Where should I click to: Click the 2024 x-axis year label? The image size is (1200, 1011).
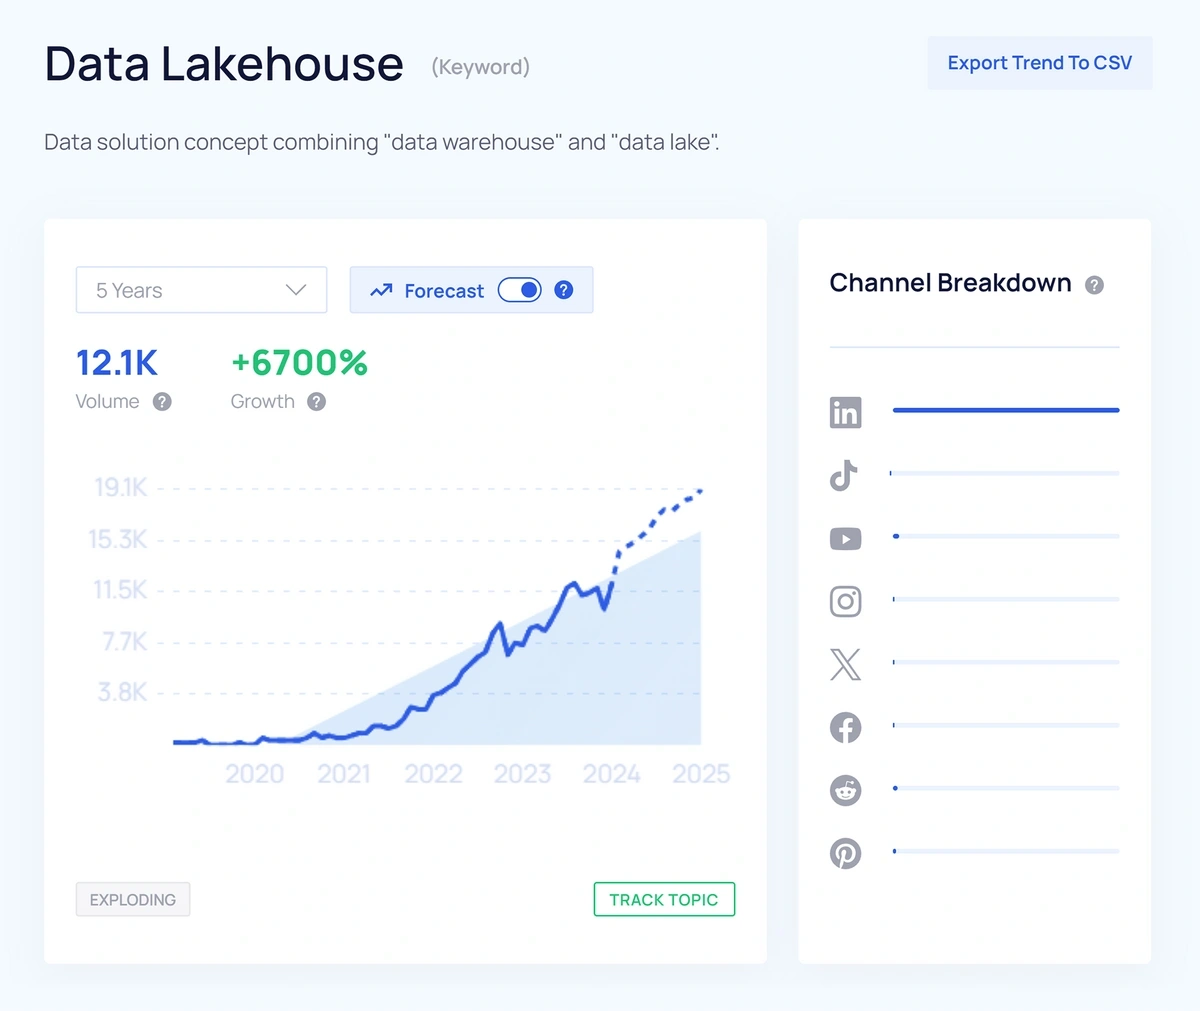pyautogui.click(x=611, y=774)
